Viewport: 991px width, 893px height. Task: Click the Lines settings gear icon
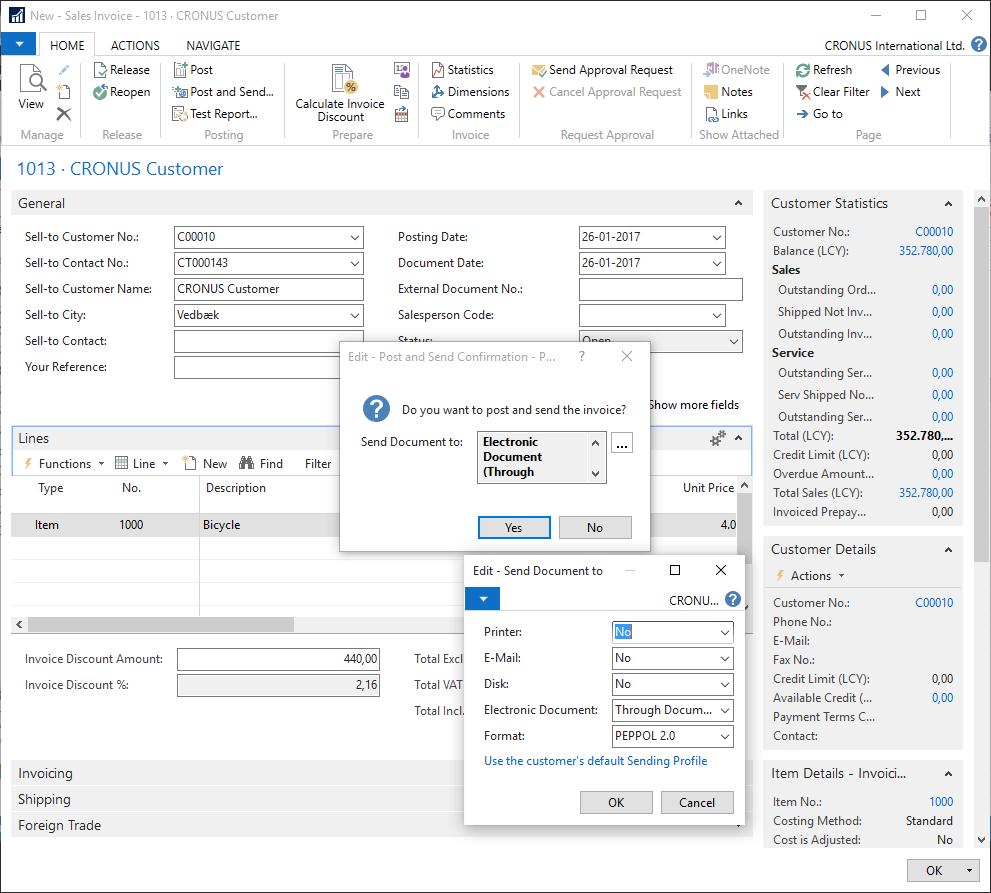717,438
